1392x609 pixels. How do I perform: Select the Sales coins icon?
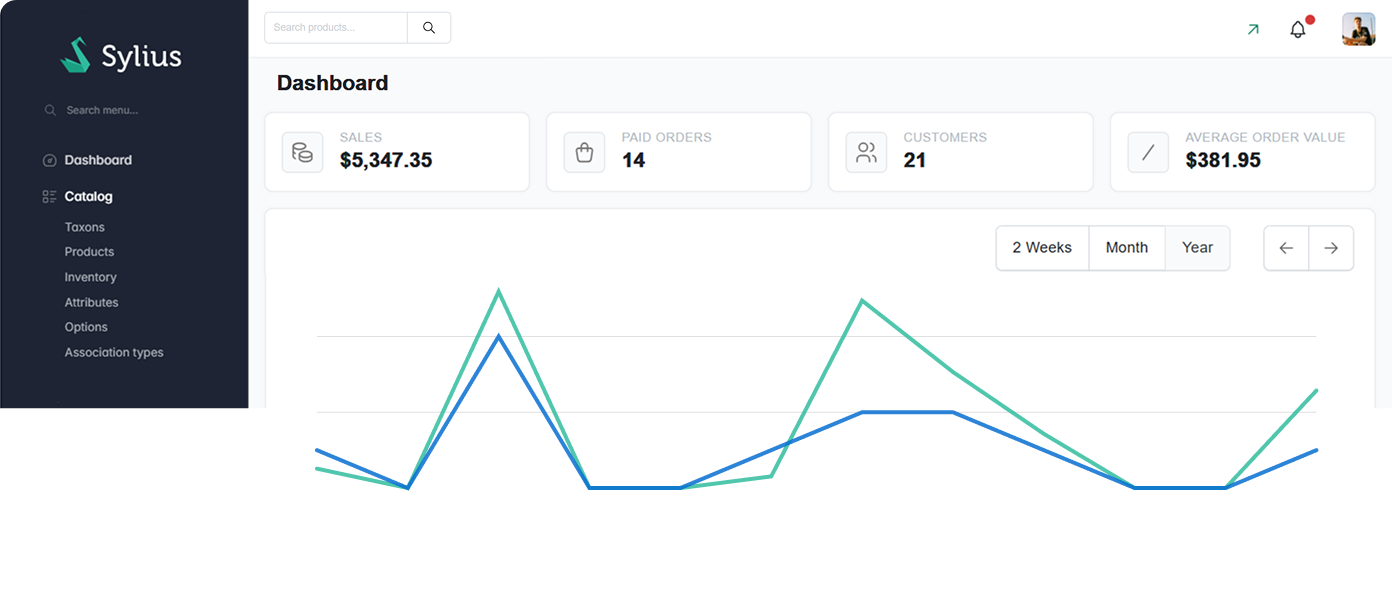coord(302,151)
